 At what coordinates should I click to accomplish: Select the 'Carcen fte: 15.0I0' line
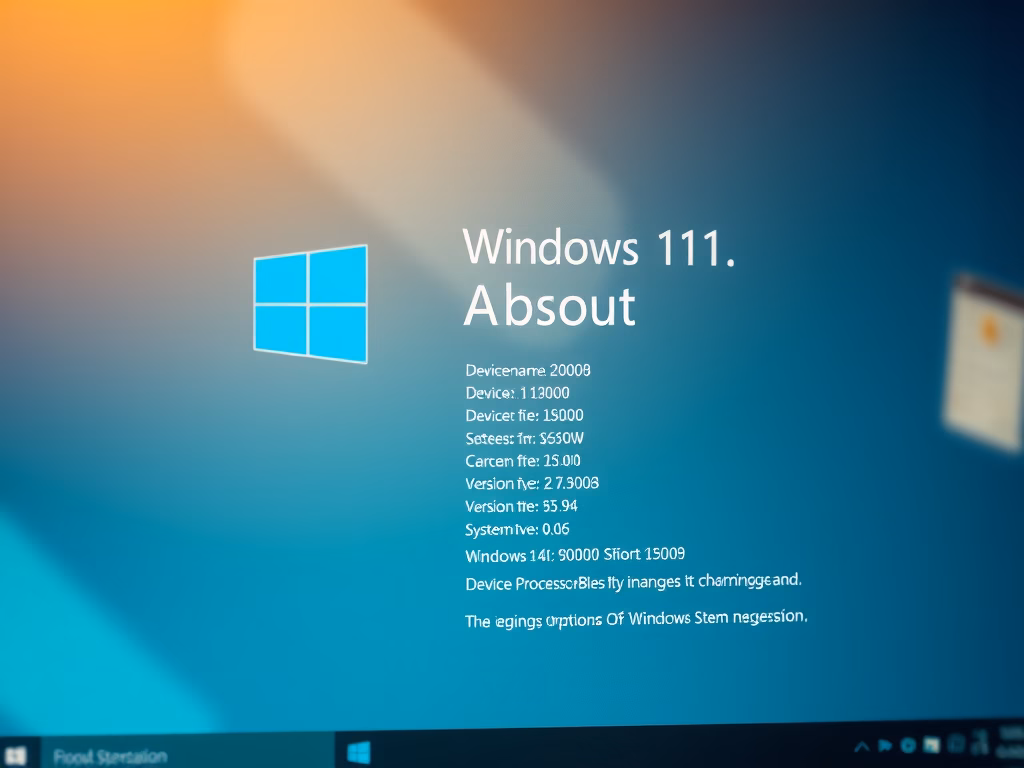pyautogui.click(x=522, y=460)
